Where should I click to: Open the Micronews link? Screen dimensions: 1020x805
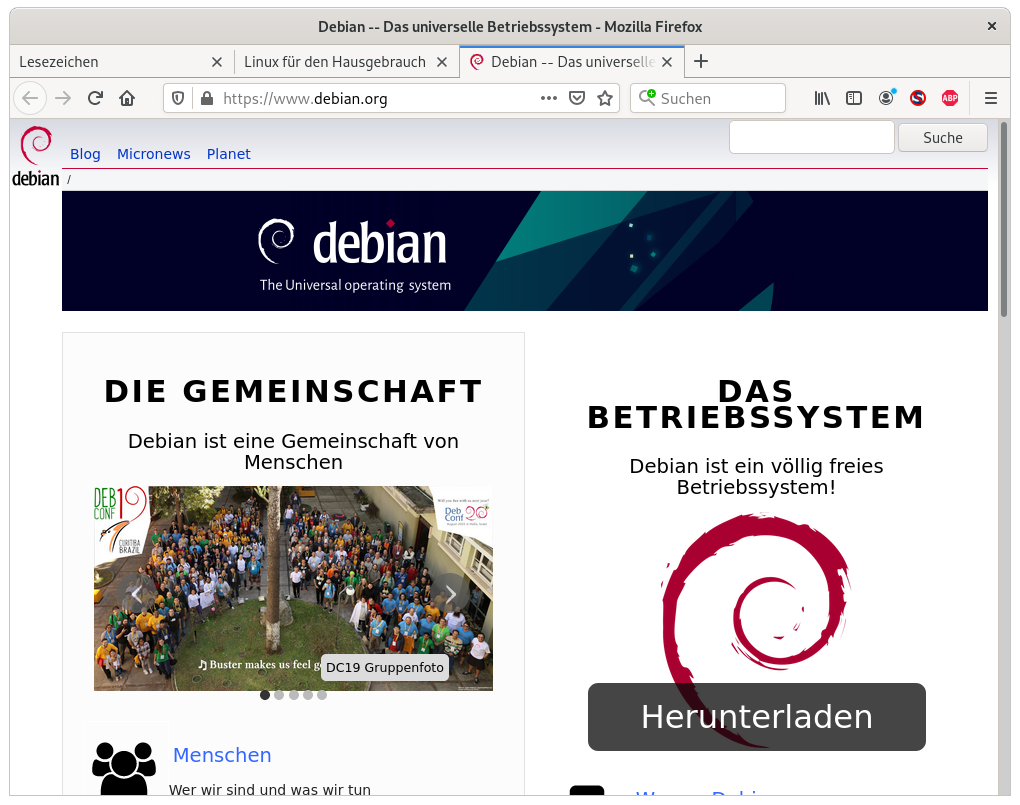(154, 154)
